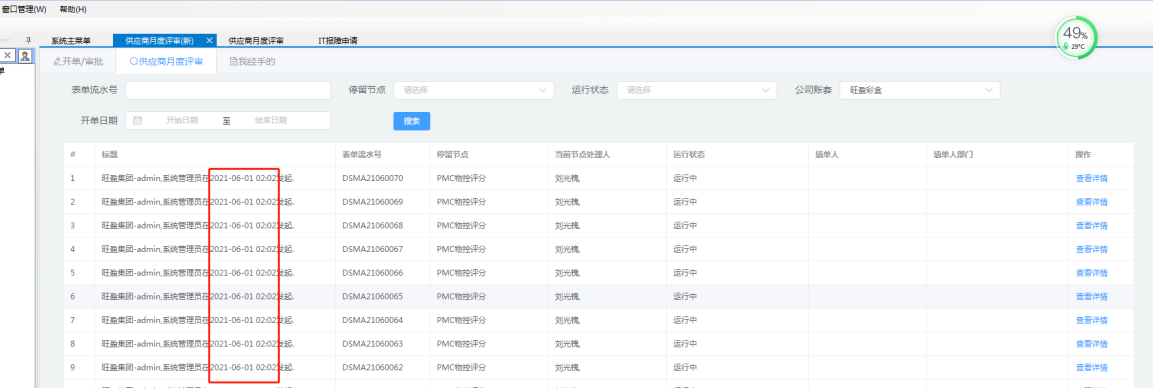Open the 帮助(H) menu
Image resolution: width=1153 pixels, height=388 pixels.
(73, 9)
